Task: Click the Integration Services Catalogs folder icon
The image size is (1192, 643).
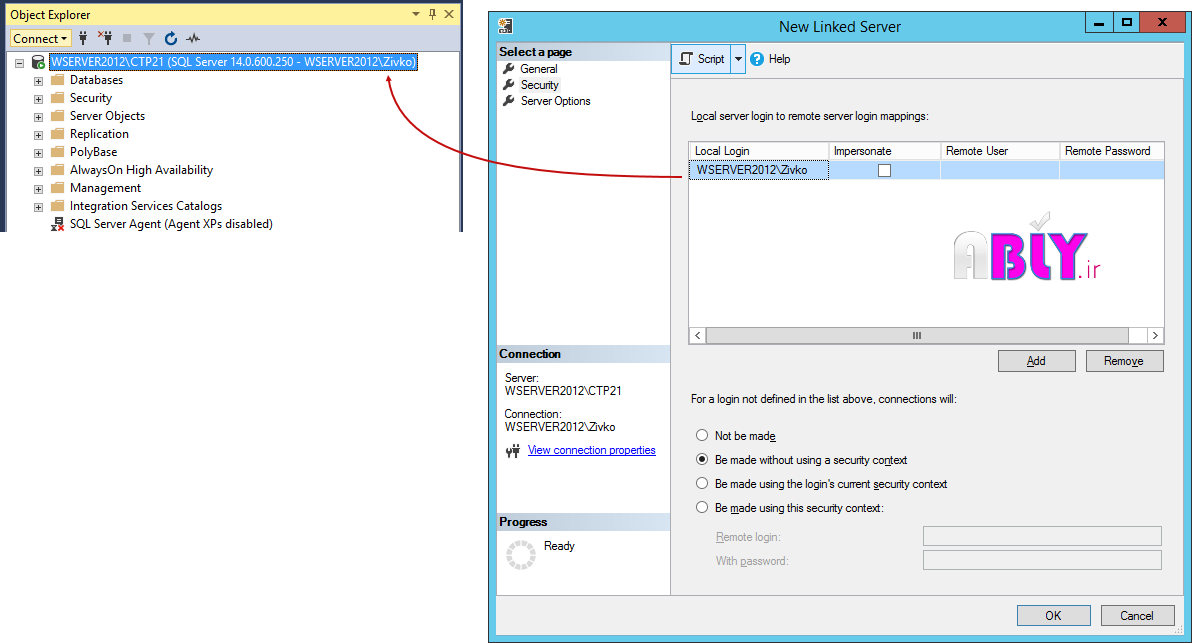Action: tap(57, 206)
